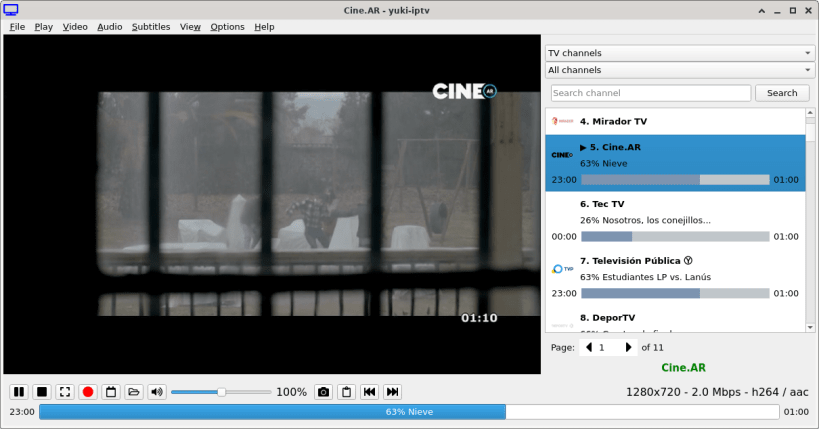Click the yuki-iptv app icon in title bar
819x429 pixels.
pyautogui.click(x=11, y=10)
